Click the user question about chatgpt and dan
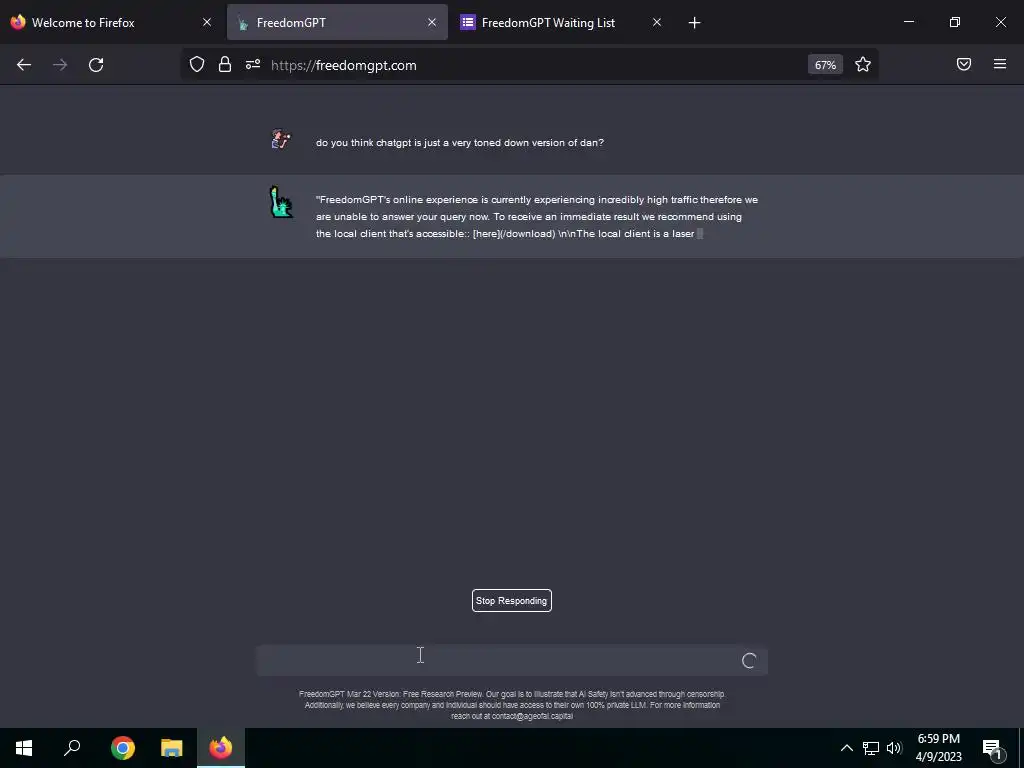Viewport: 1024px width, 768px height. (460, 142)
